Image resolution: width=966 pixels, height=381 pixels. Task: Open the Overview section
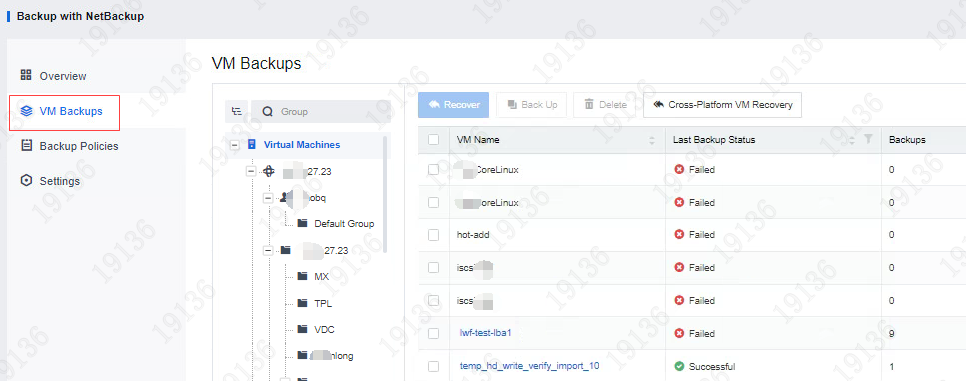(63, 76)
